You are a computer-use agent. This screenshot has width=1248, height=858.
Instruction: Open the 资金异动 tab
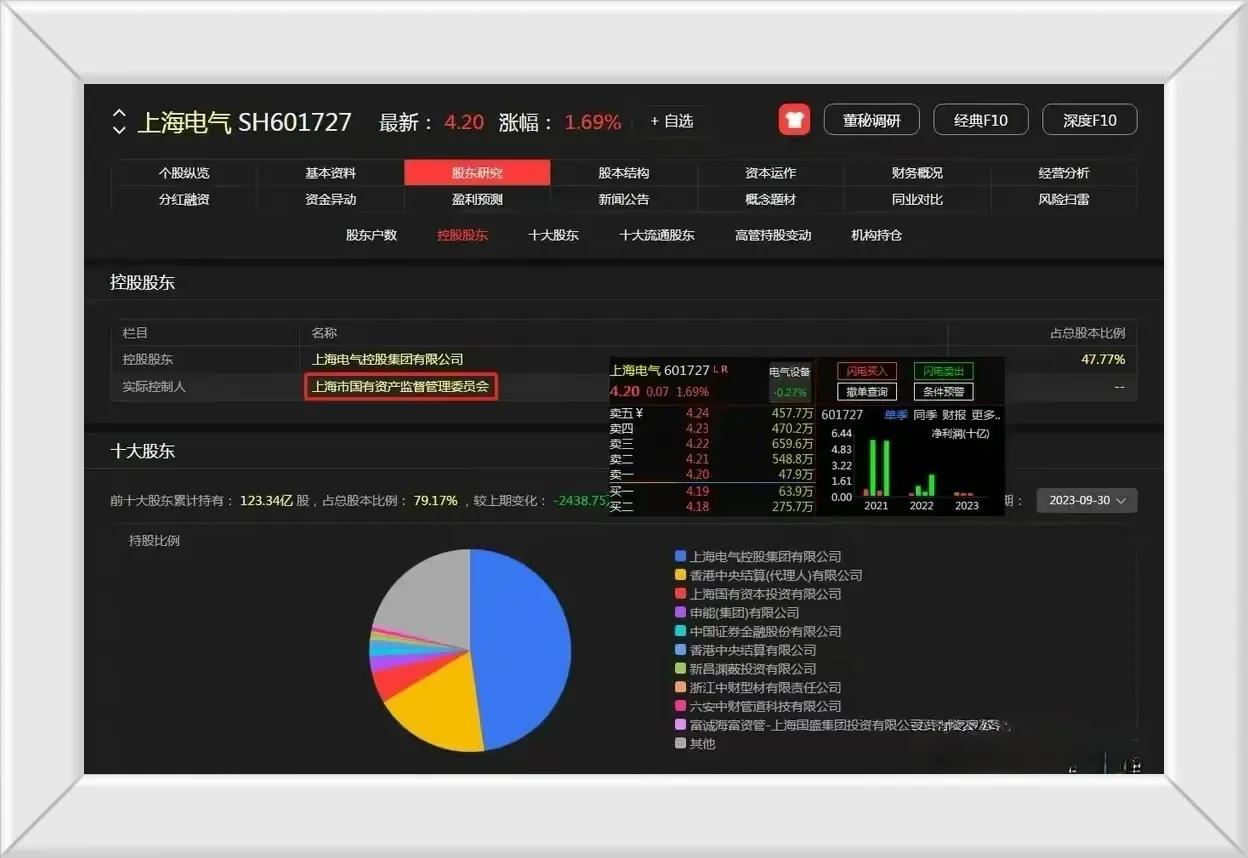(x=331, y=199)
